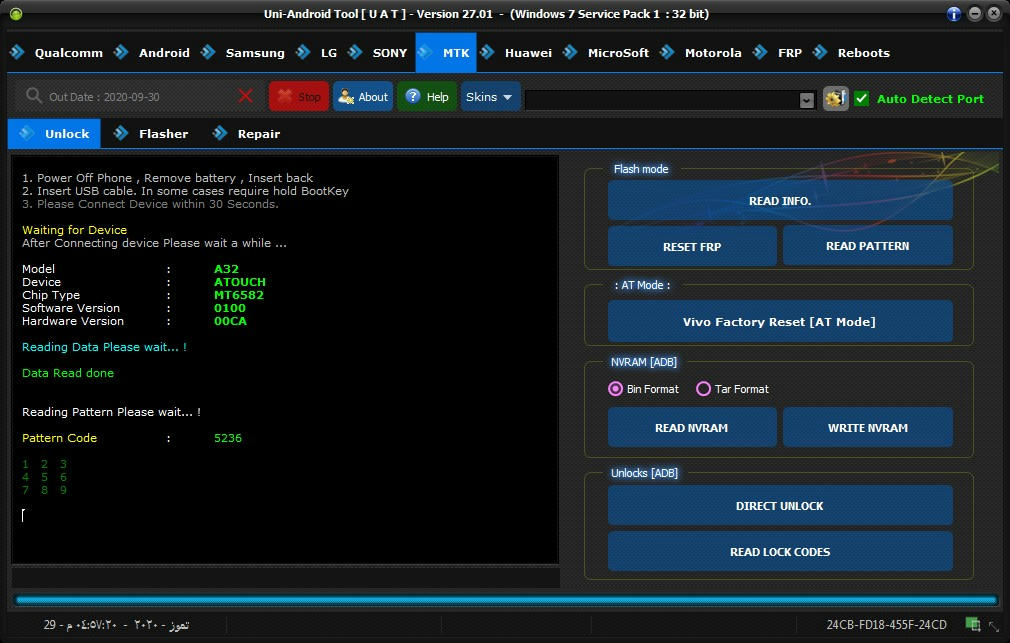Switch to the MicroSoft tab
1010x643 pixels.
click(607, 53)
